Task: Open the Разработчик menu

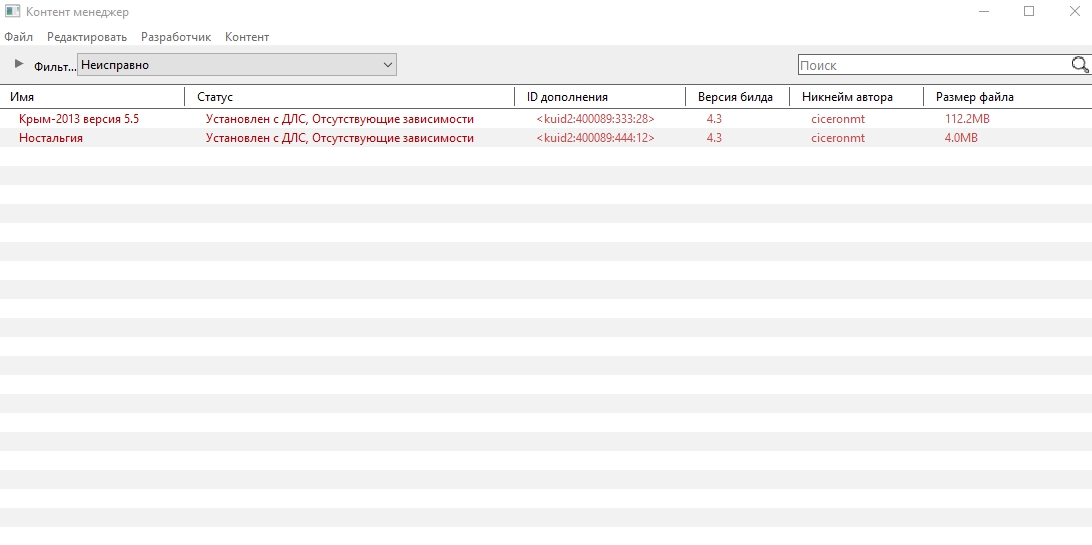Action: tap(176, 37)
